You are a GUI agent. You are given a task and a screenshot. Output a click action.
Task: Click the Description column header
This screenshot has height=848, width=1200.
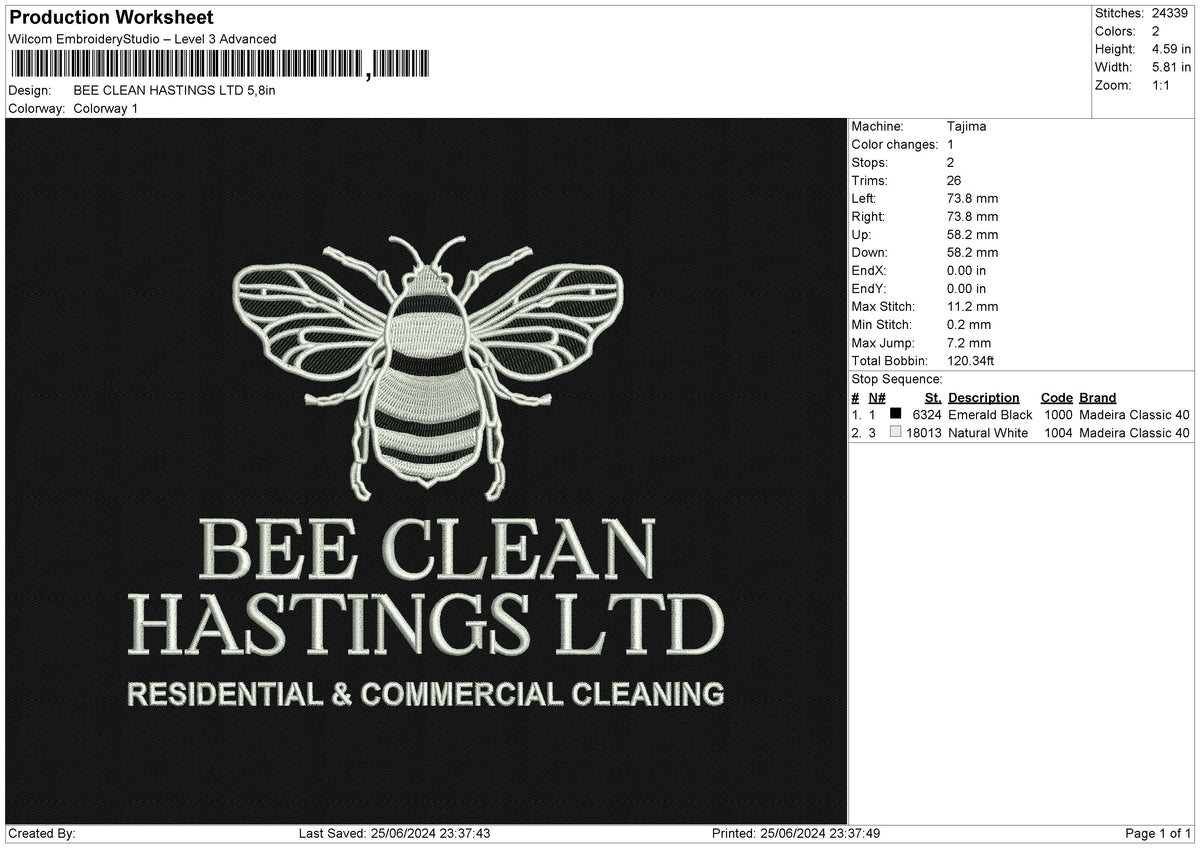(x=984, y=397)
